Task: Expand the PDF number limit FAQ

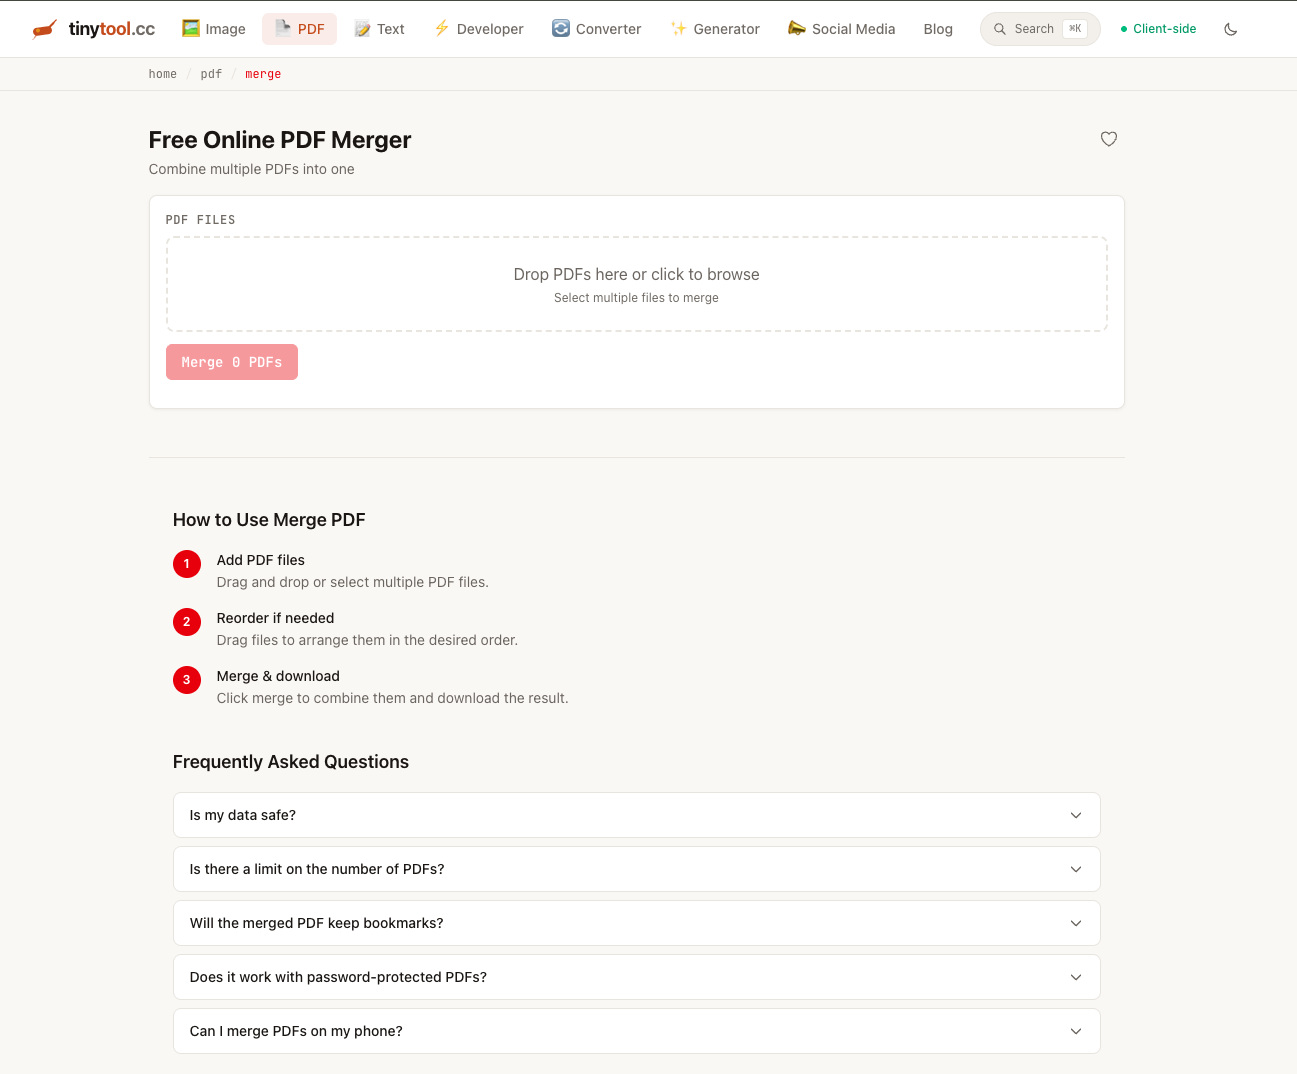Action: click(636, 868)
